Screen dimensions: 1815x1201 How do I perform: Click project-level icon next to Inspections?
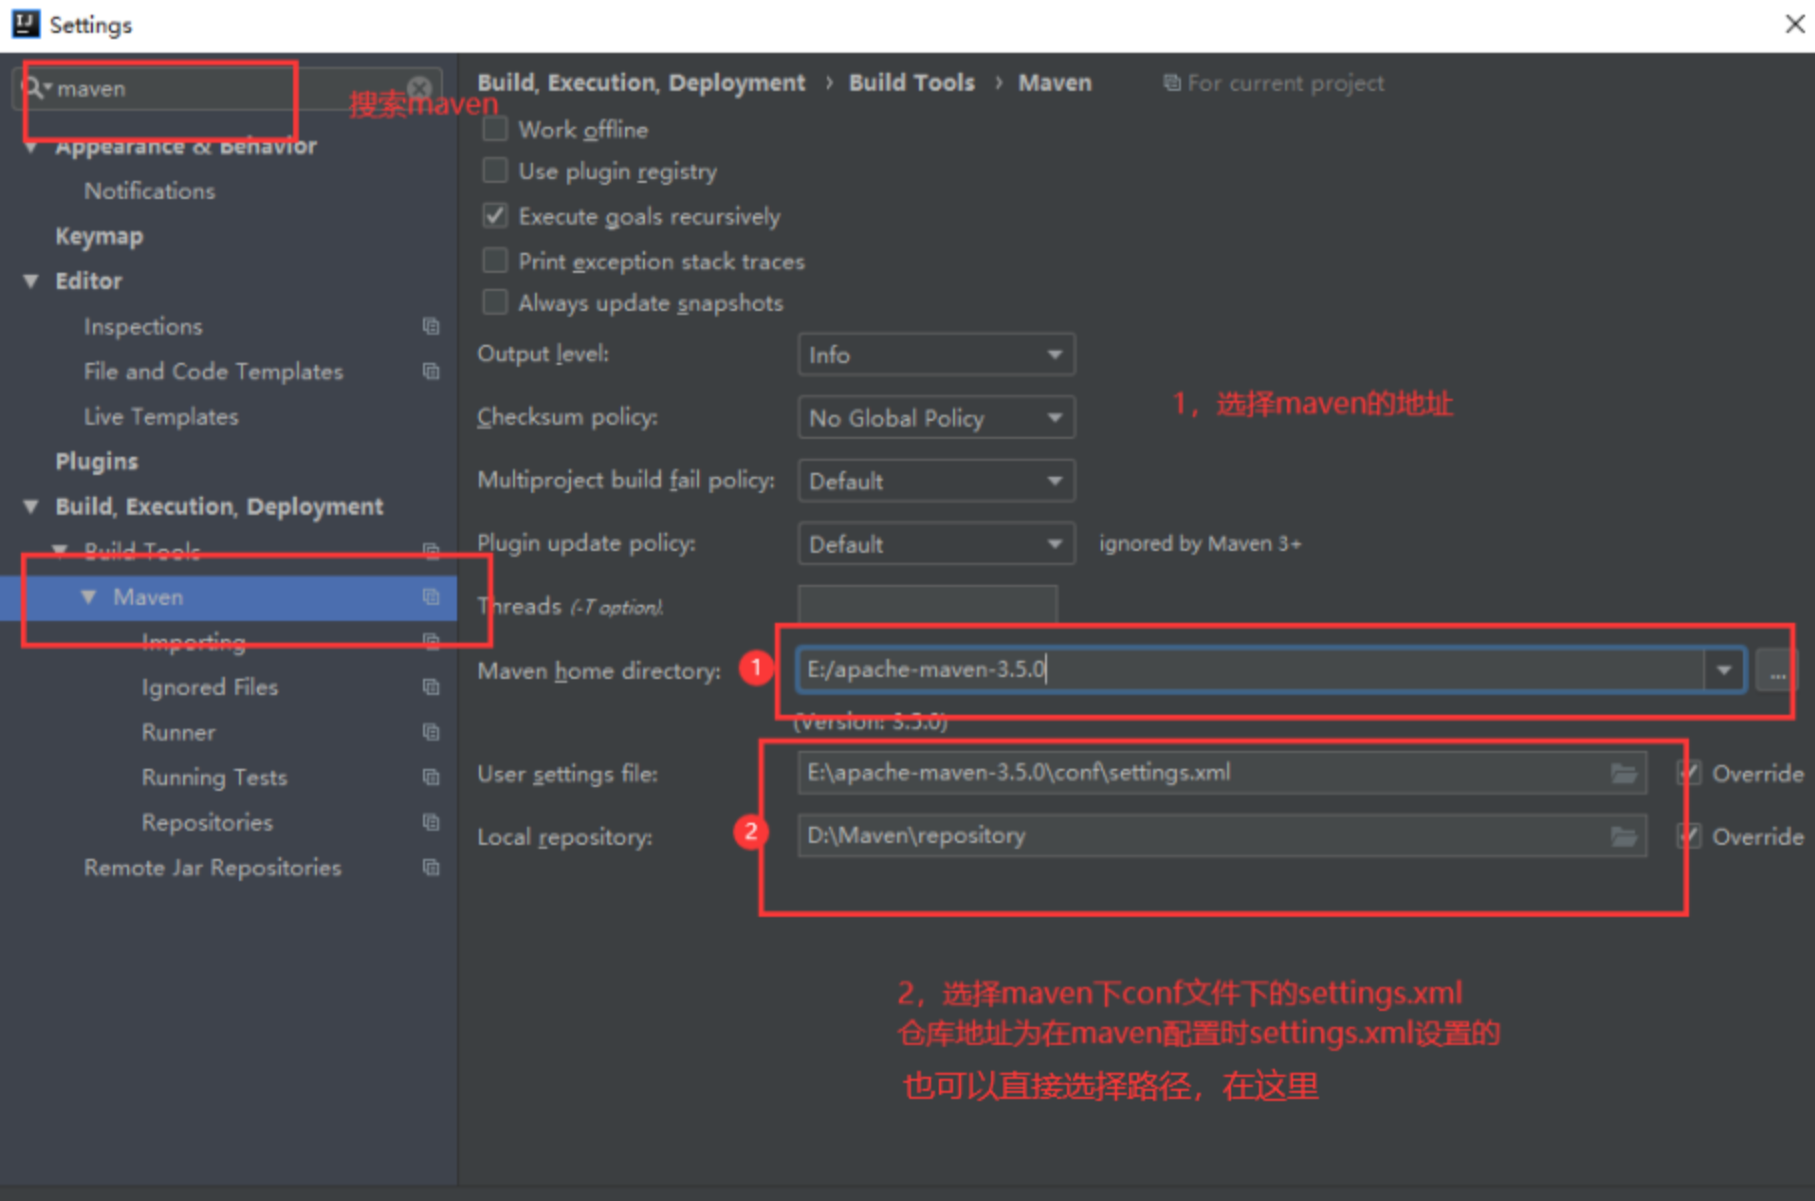tap(431, 326)
